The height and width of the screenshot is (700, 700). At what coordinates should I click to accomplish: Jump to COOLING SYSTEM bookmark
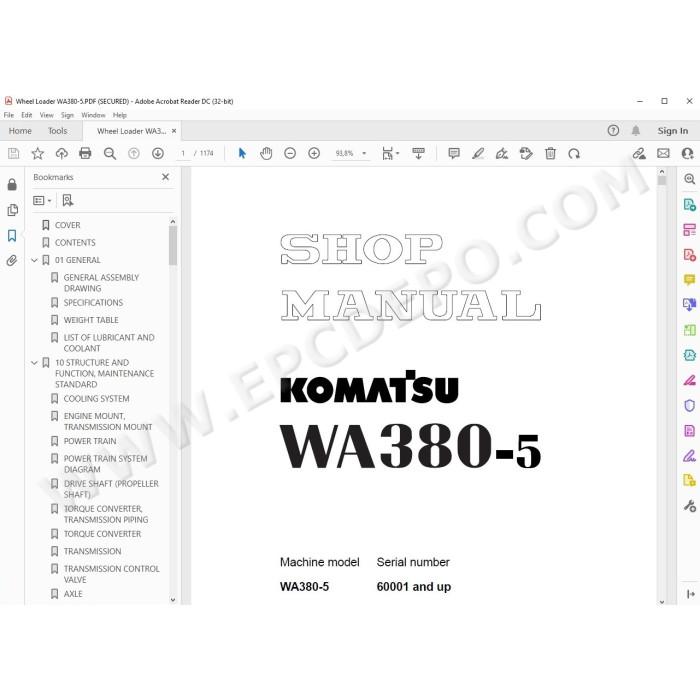(96, 399)
